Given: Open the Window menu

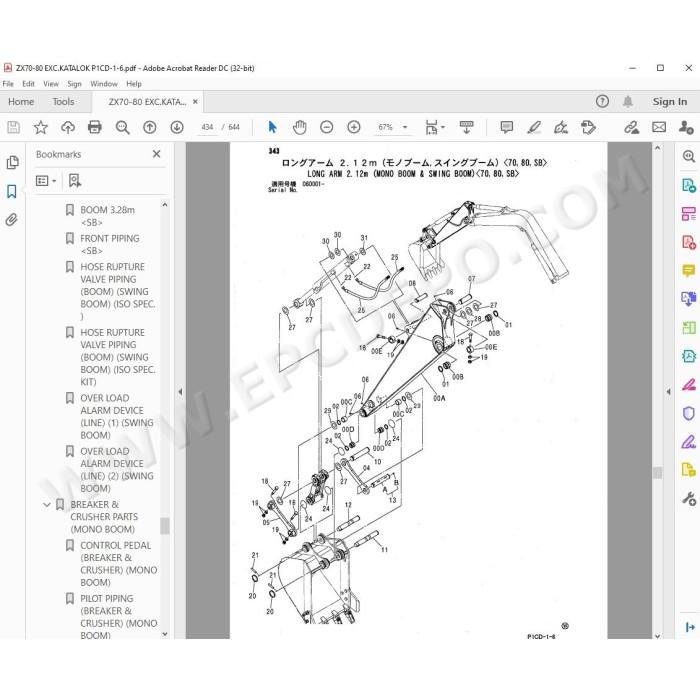Looking at the screenshot, I should pyautogui.click(x=104, y=84).
